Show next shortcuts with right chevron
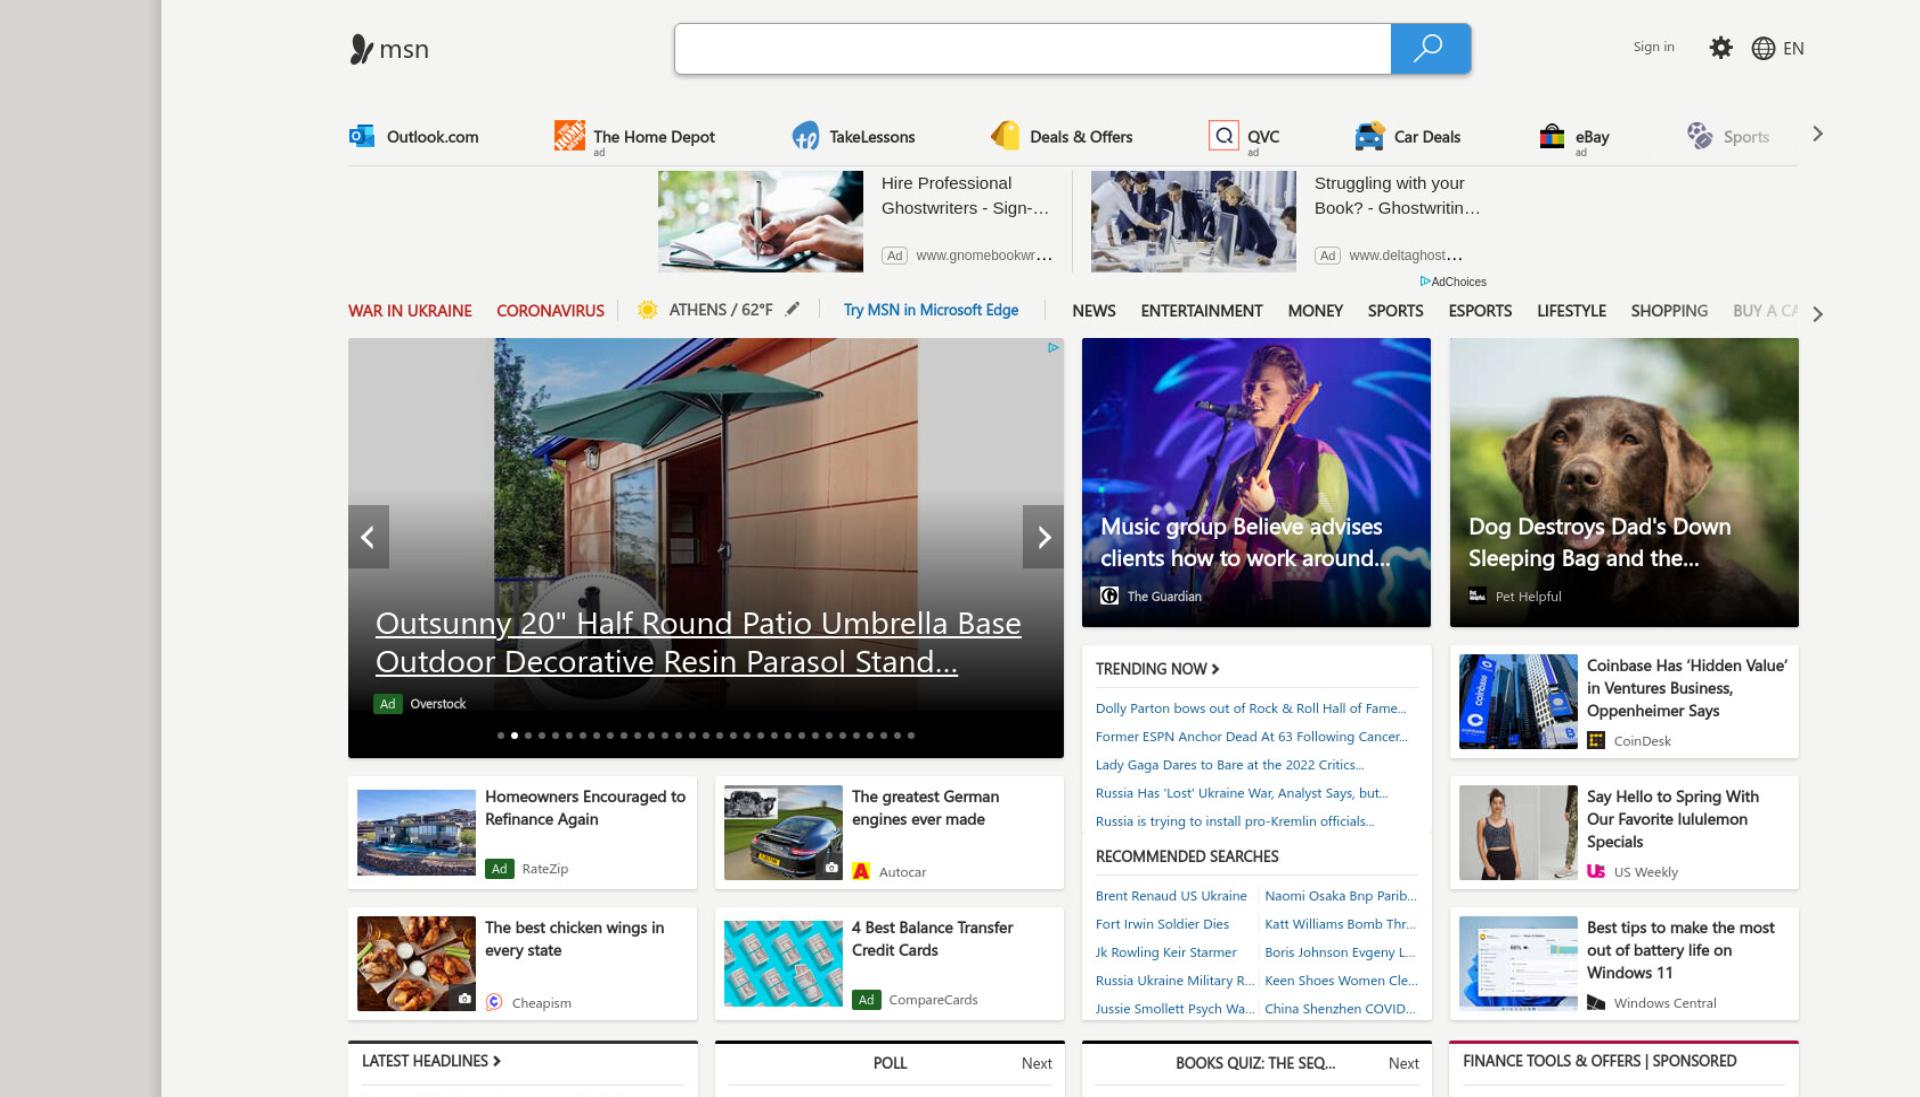The image size is (1920, 1097). (x=1818, y=134)
